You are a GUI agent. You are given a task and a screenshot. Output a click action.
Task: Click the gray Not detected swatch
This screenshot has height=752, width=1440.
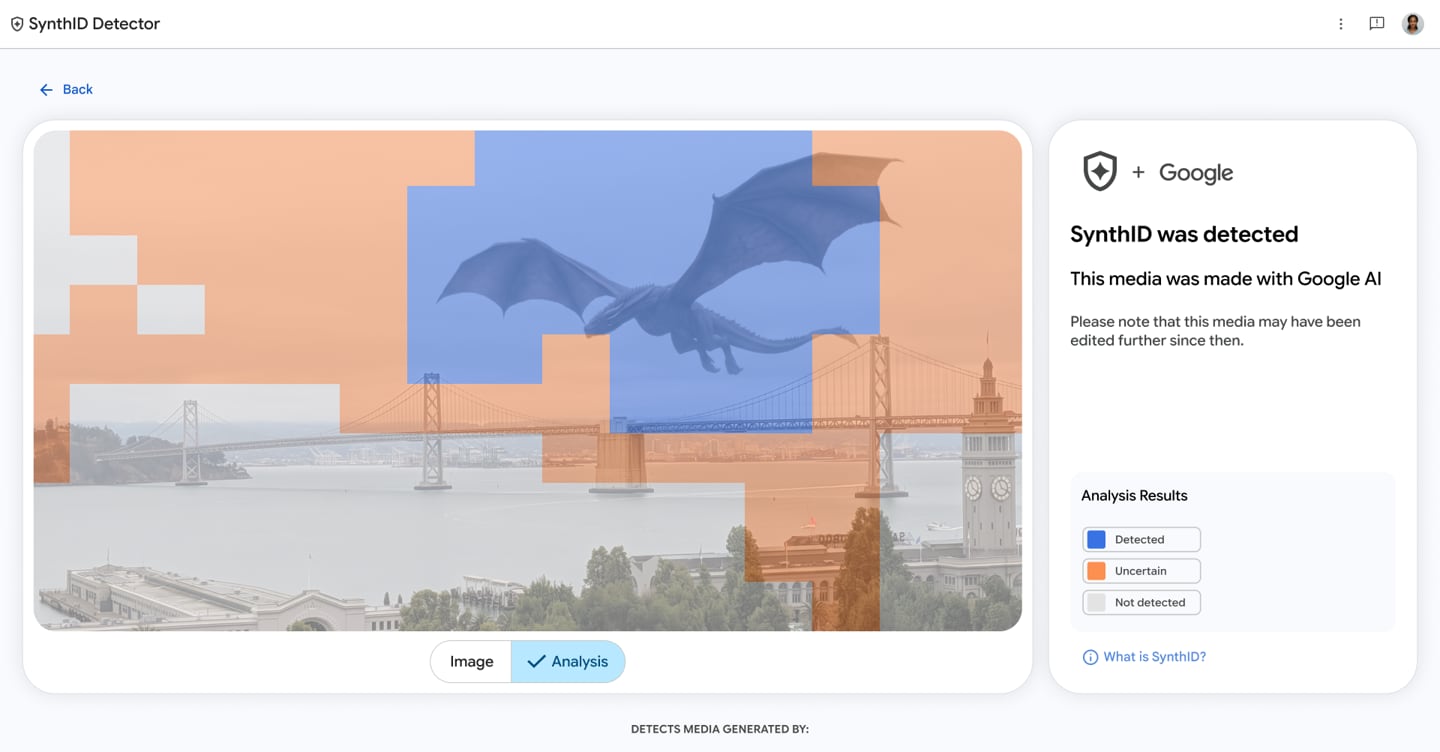pyautogui.click(x=1096, y=603)
